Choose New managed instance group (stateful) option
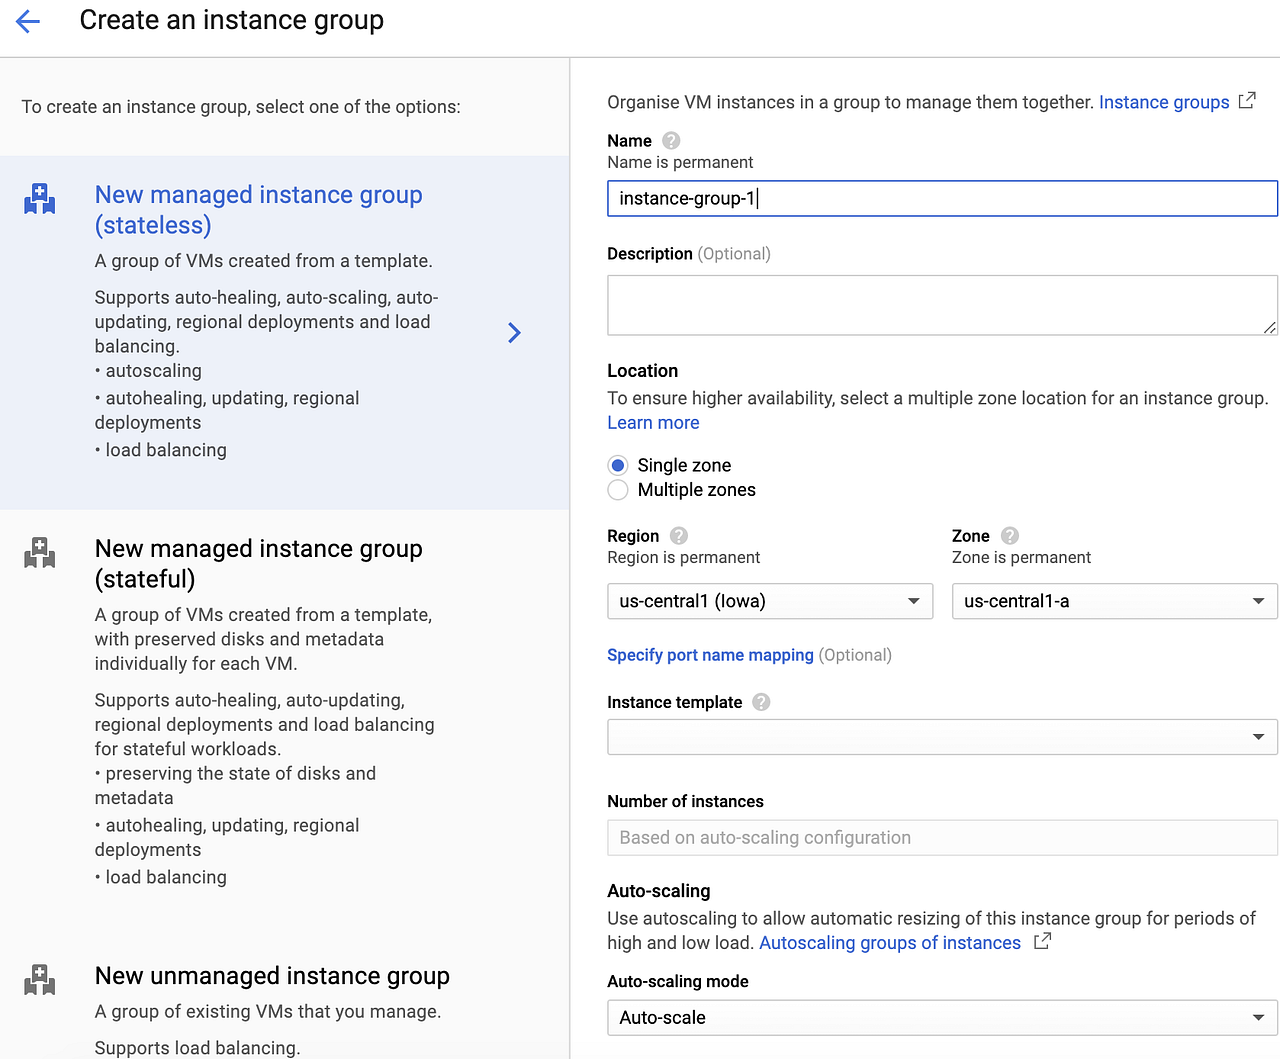The width and height of the screenshot is (1280, 1059). click(258, 564)
